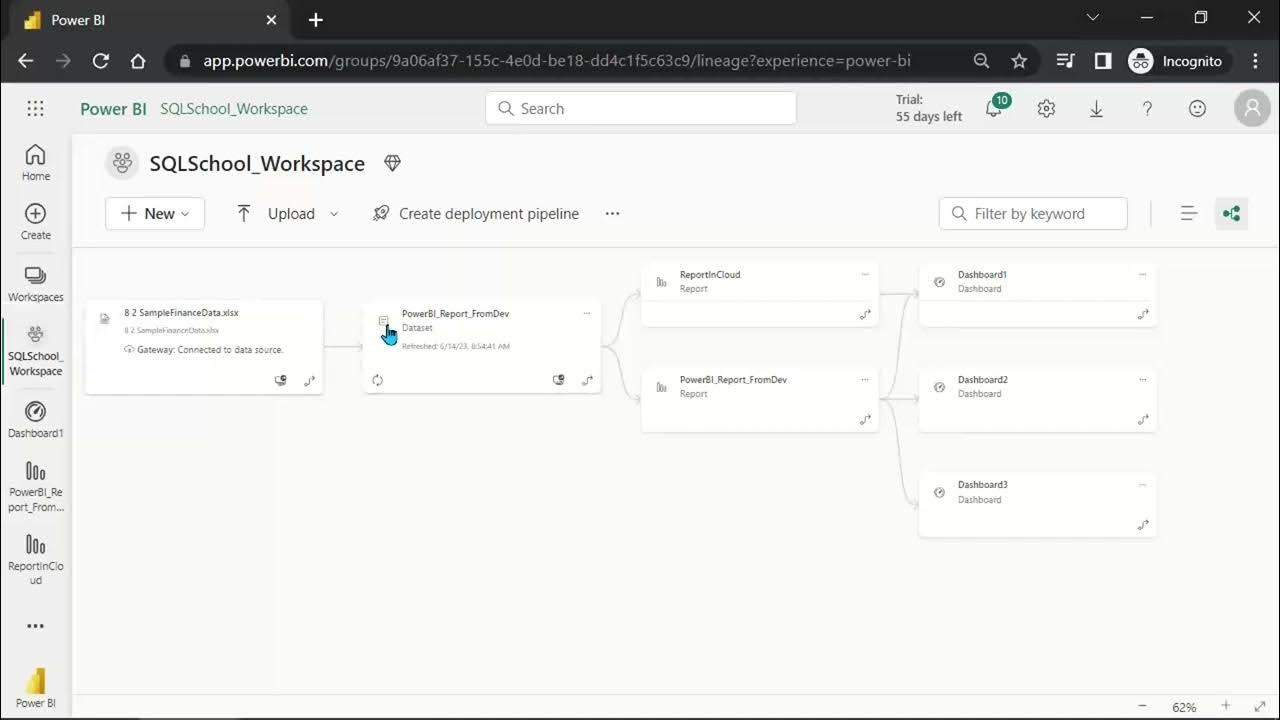Open more options on Dashboard3 card
This screenshot has height=720, width=1280.
pyautogui.click(x=1143, y=484)
